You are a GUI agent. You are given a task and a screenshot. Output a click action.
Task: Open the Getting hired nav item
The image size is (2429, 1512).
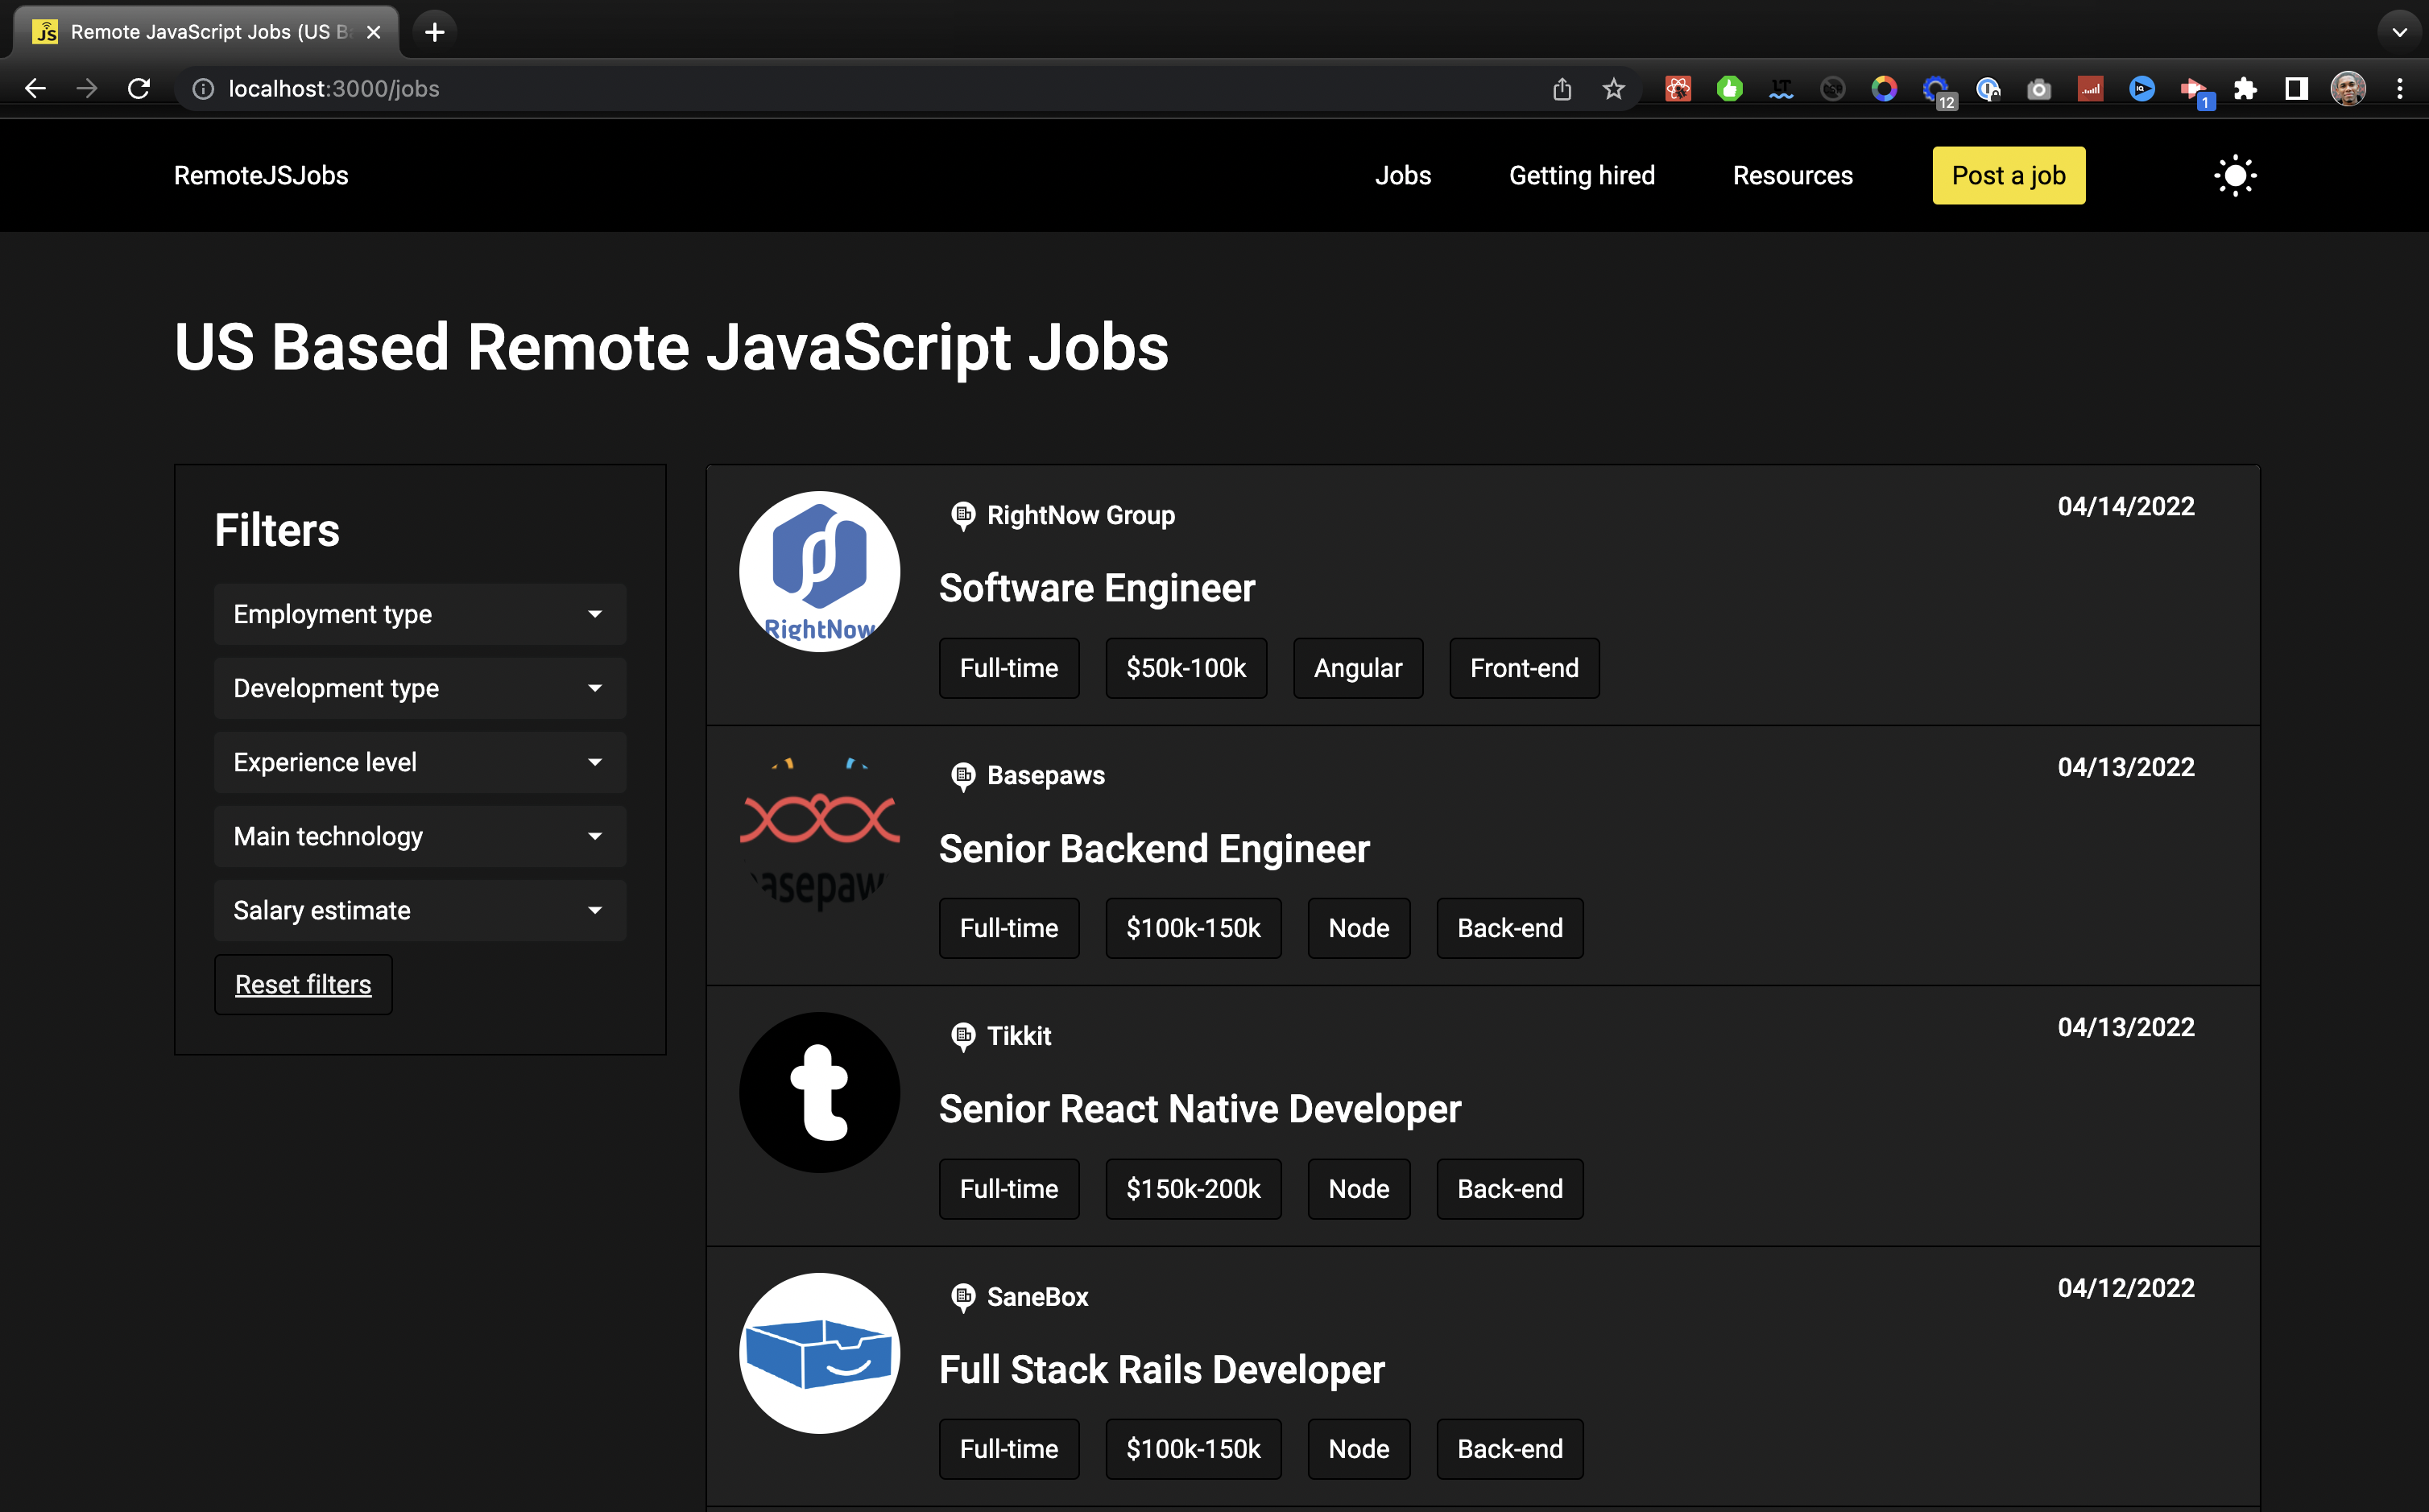click(1581, 176)
